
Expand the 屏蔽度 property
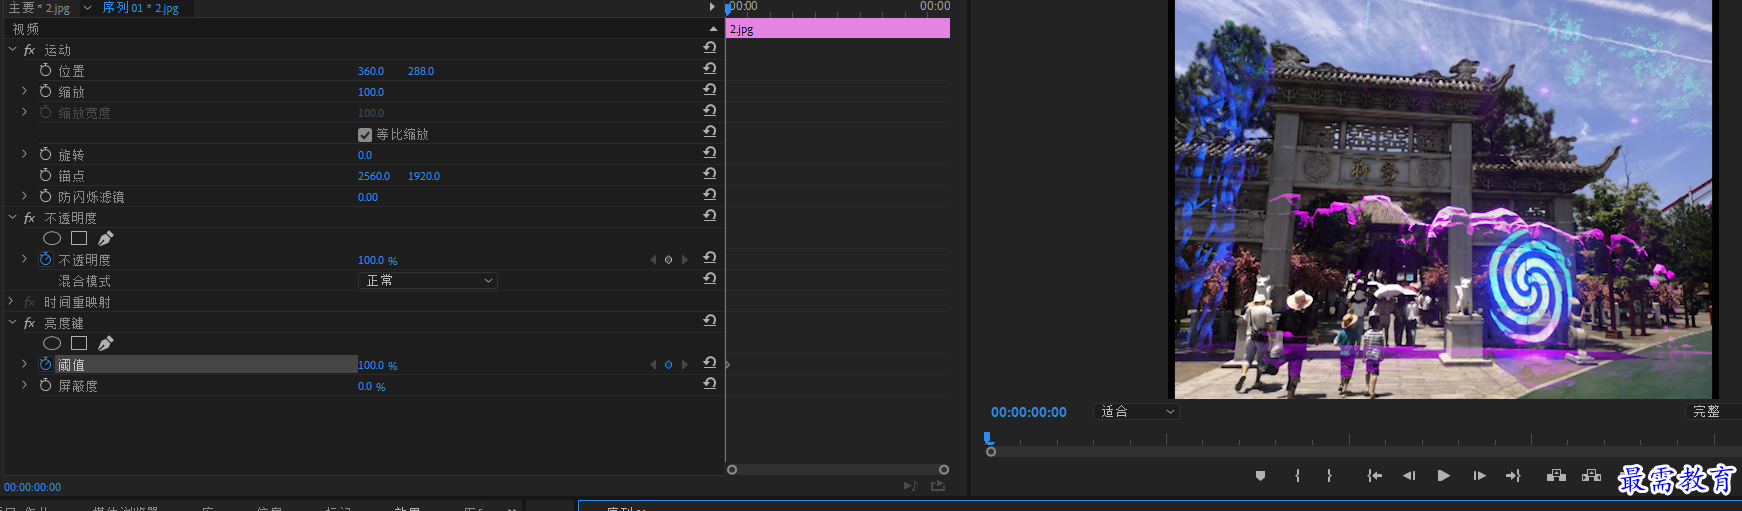pyautogui.click(x=25, y=385)
